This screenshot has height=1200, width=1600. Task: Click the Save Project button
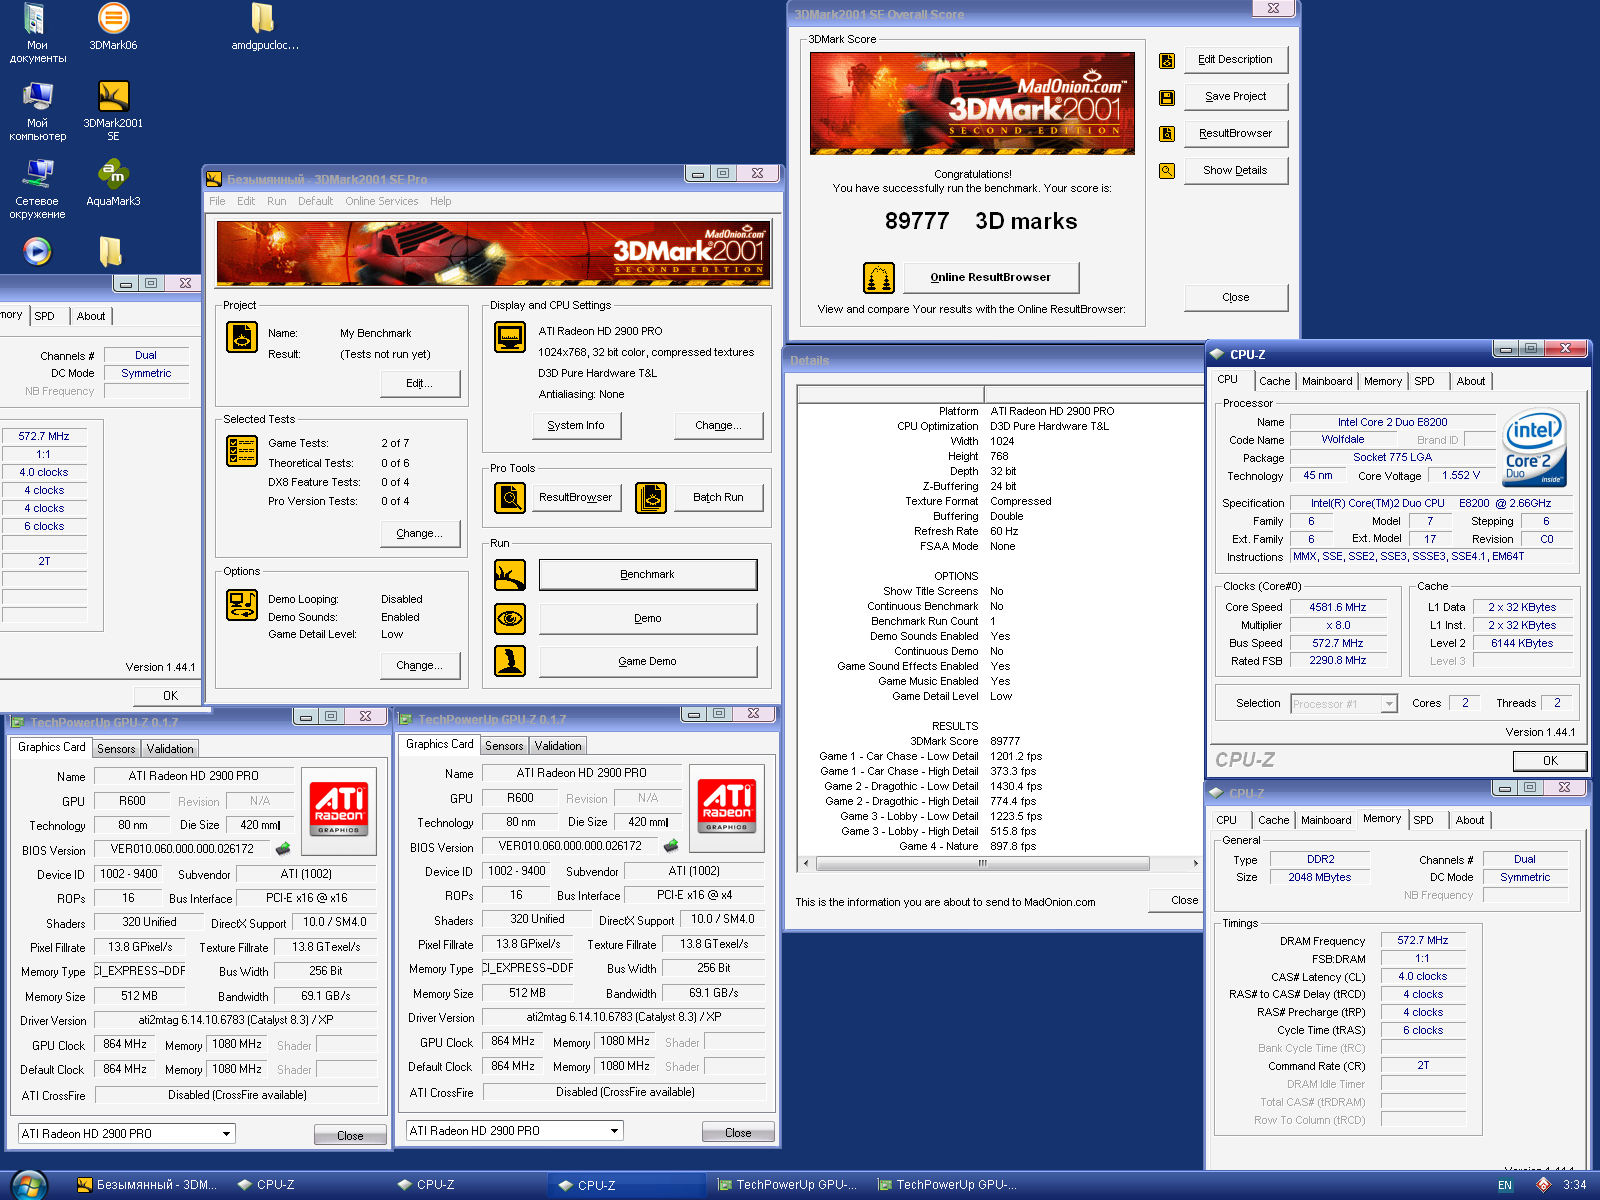coord(1236,97)
